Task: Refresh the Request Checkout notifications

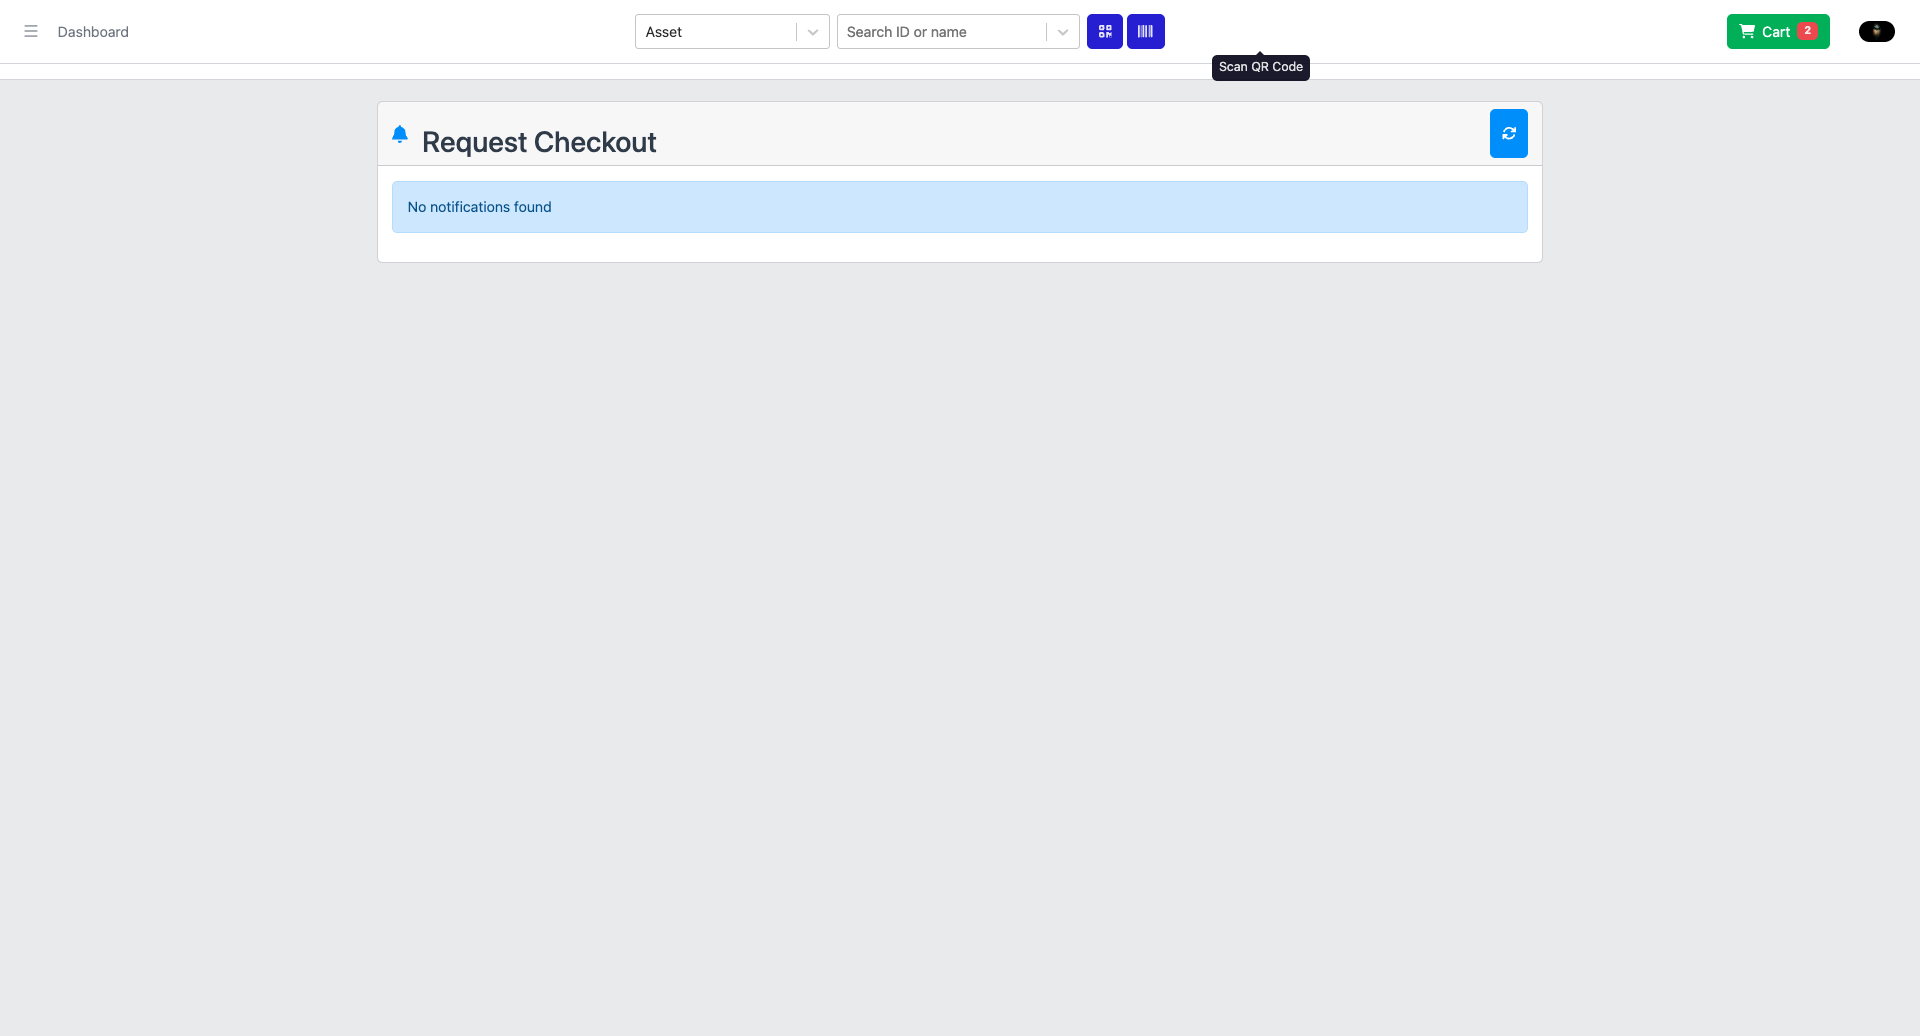Action: [1508, 134]
